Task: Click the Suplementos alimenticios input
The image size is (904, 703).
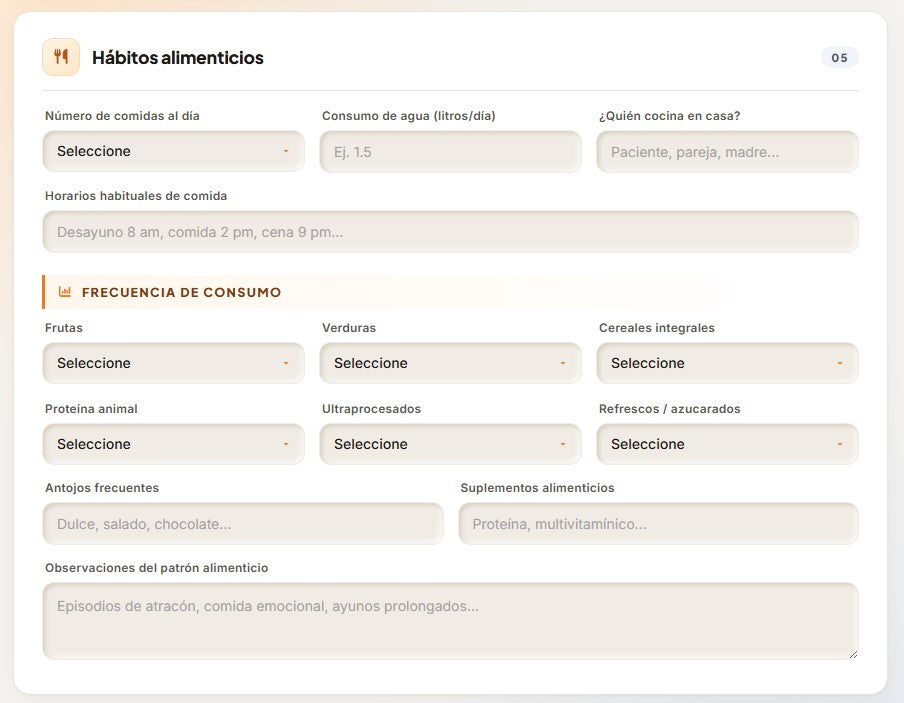Action: click(x=658, y=524)
